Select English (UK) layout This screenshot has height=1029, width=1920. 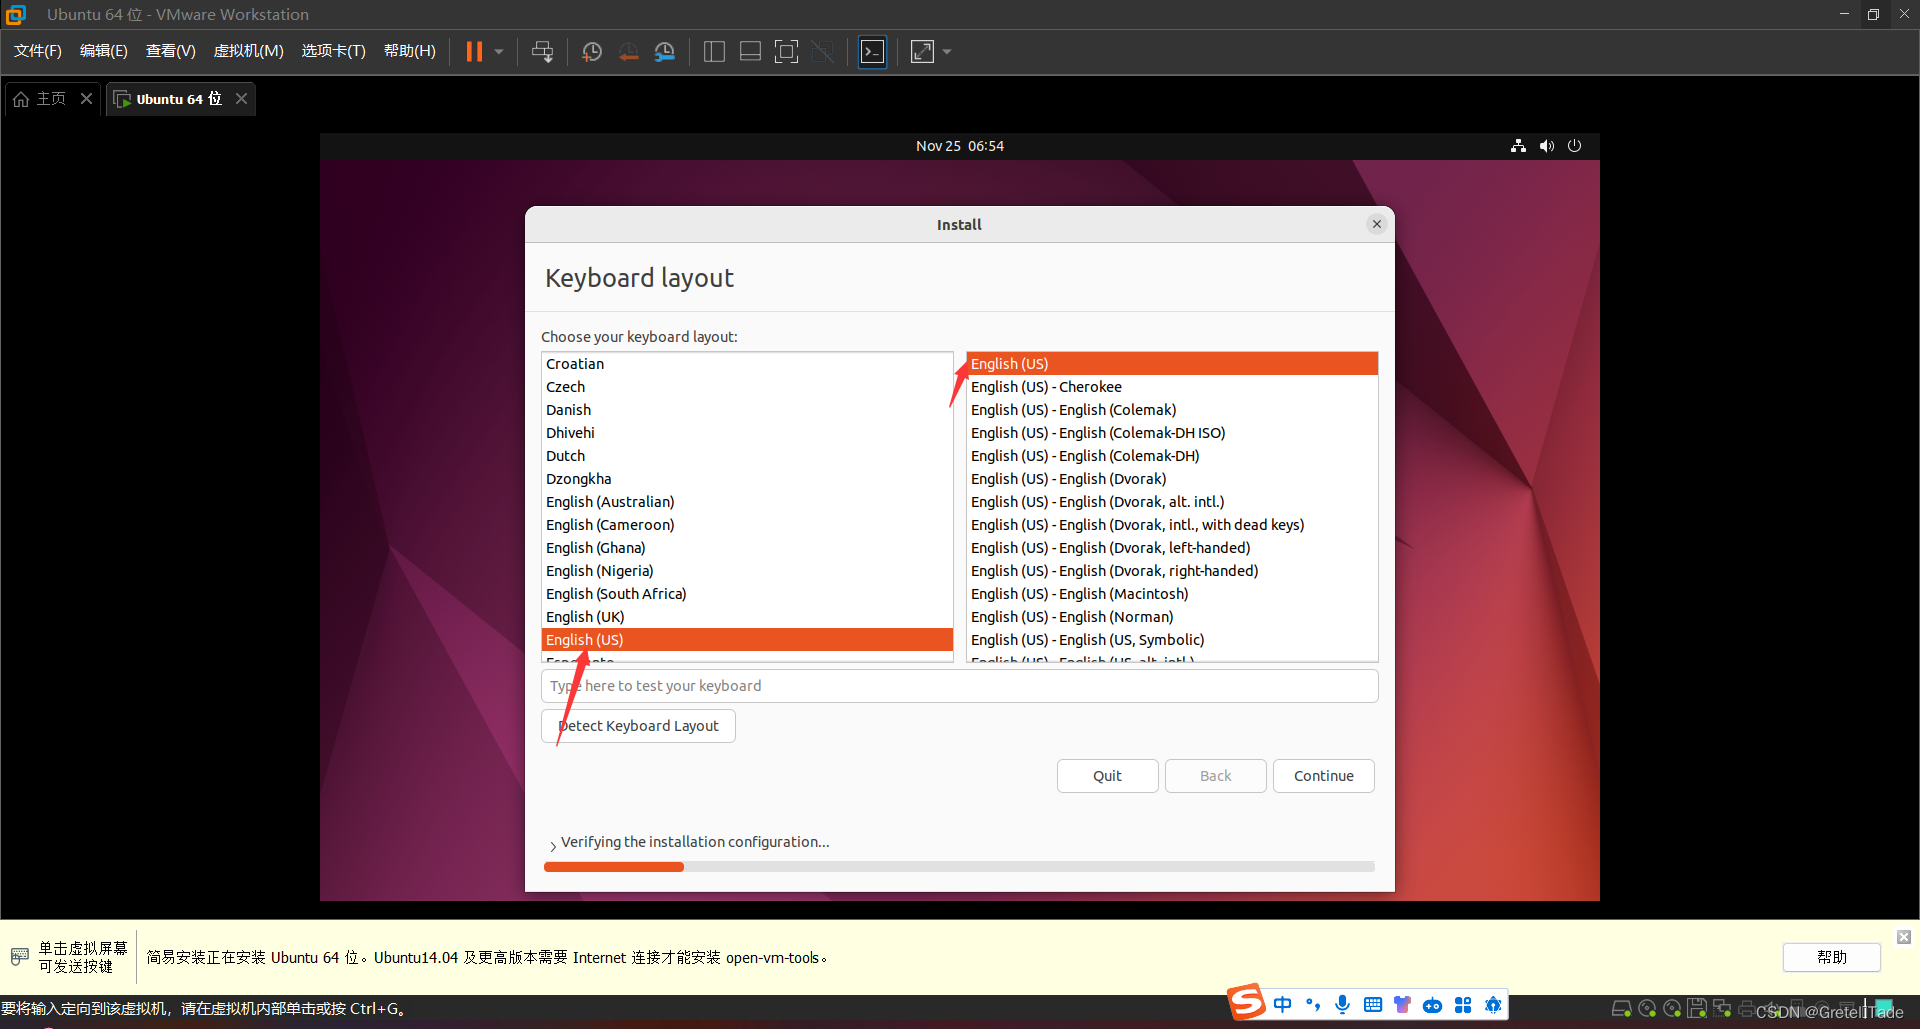(747, 617)
